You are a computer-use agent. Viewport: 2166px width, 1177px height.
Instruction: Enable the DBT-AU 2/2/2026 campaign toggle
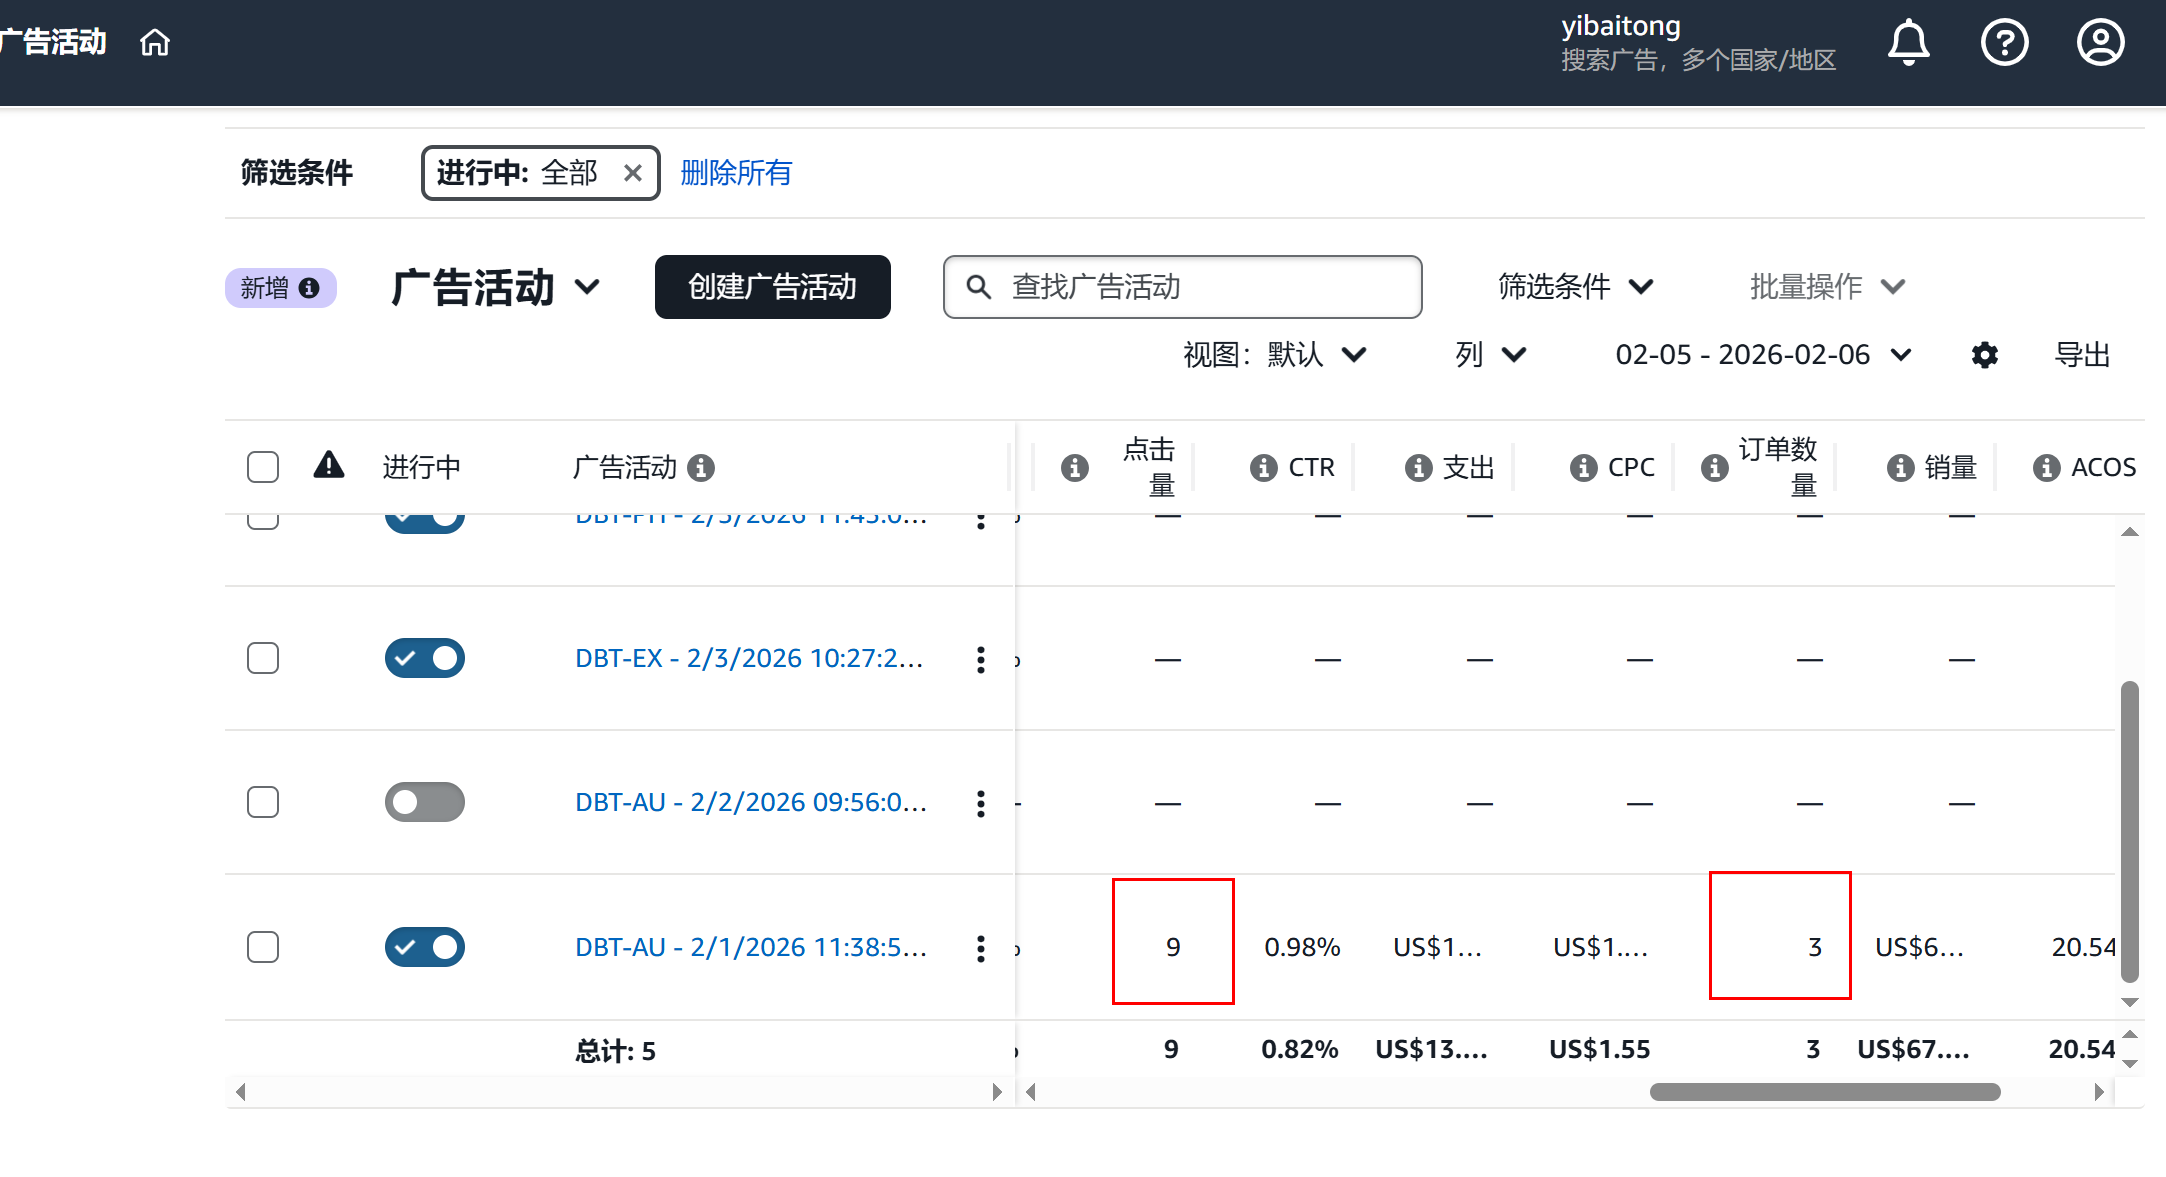click(425, 802)
